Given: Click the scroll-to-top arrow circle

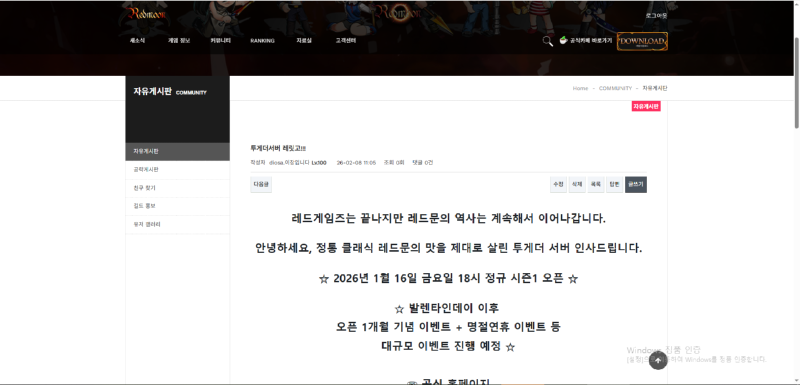Looking at the screenshot, I should pyautogui.click(x=658, y=361).
